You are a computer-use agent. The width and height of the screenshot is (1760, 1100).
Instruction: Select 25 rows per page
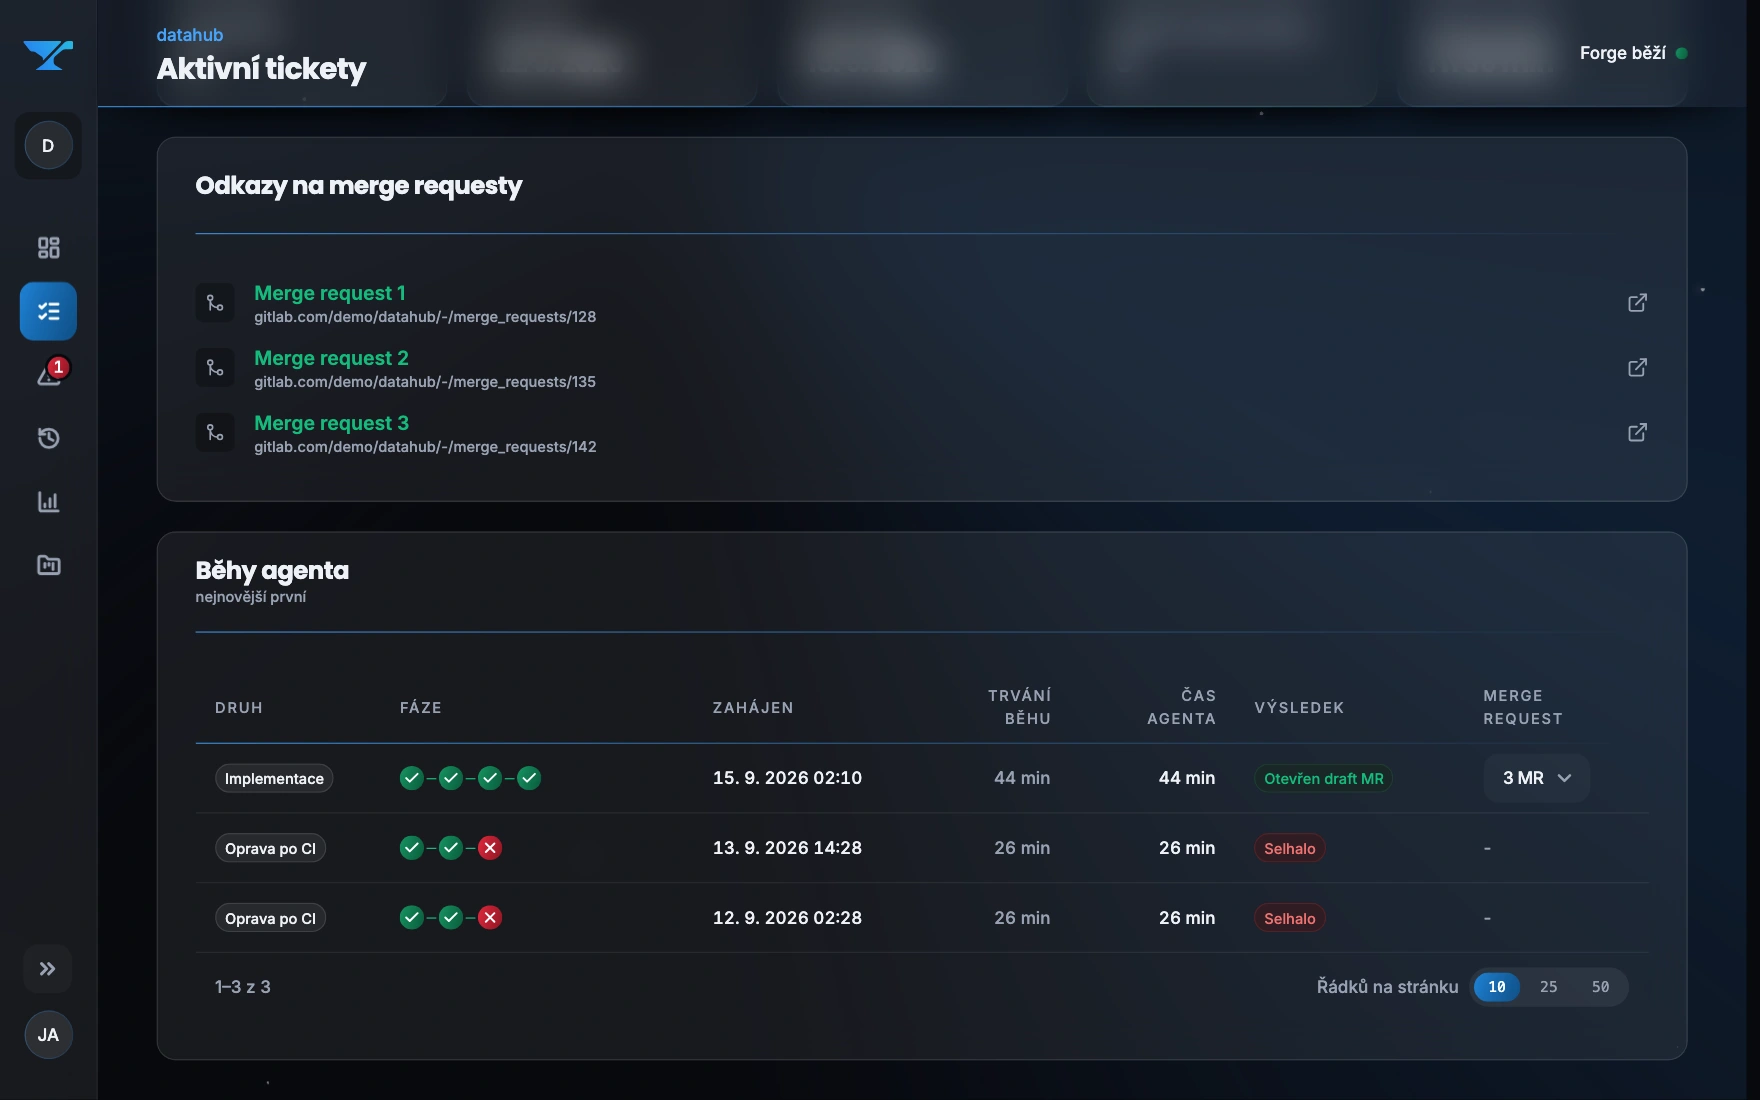[x=1549, y=987]
